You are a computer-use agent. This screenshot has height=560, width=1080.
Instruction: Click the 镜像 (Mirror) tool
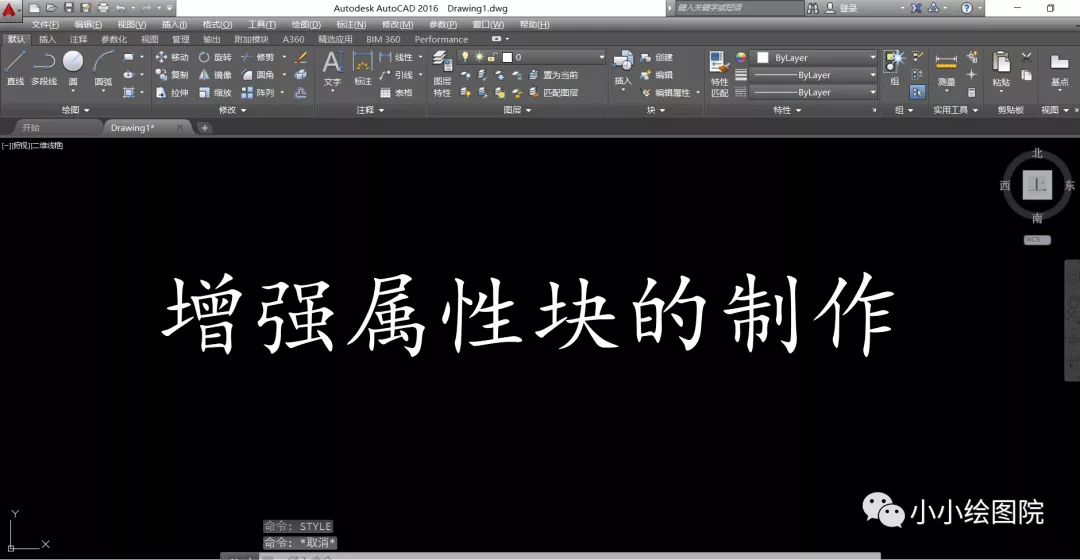[215, 74]
